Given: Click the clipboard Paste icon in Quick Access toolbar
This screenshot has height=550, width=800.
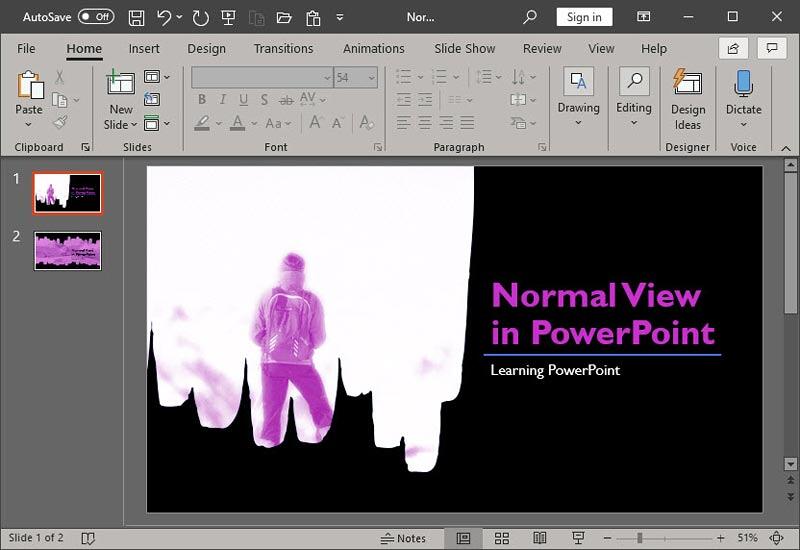Looking at the screenshot, I should coord(313,18).
